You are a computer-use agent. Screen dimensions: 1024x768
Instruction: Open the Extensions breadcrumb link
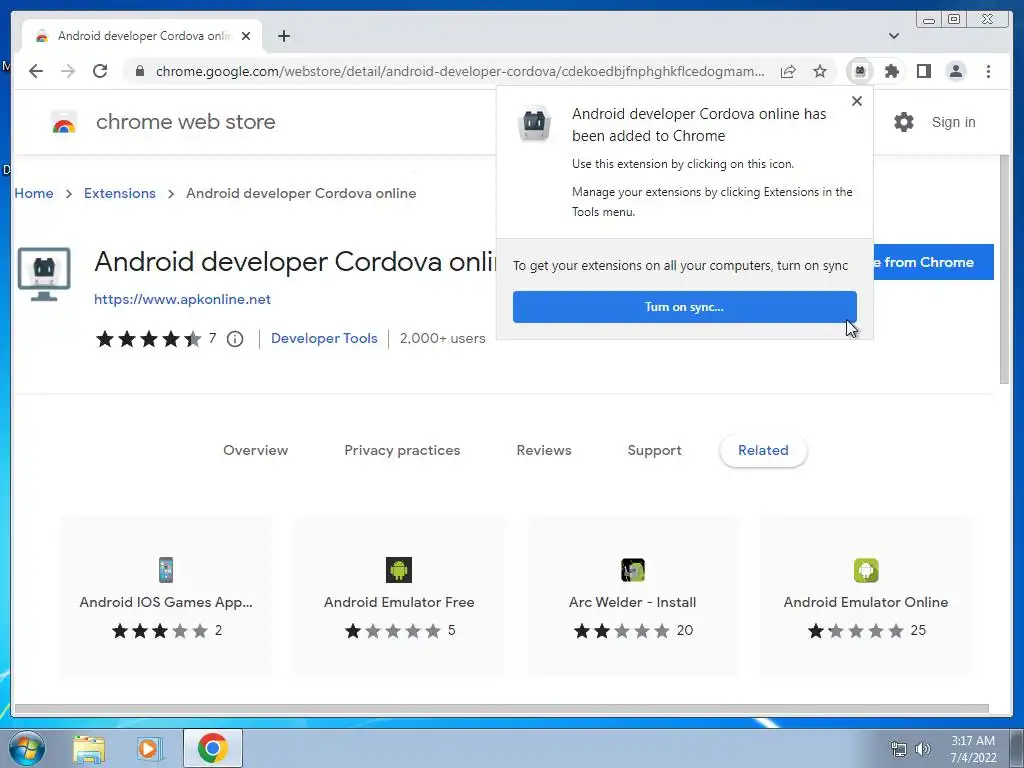pos(120,193)
